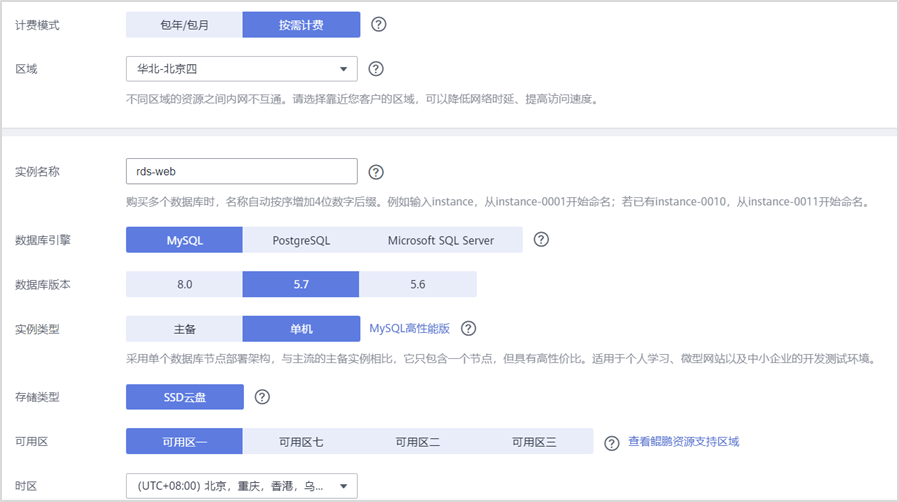Expand the UTC+08:00 timezone dropdown
The height and width of the screenshot is (502, 899).
pyautogui.click(x=241, y=486)
